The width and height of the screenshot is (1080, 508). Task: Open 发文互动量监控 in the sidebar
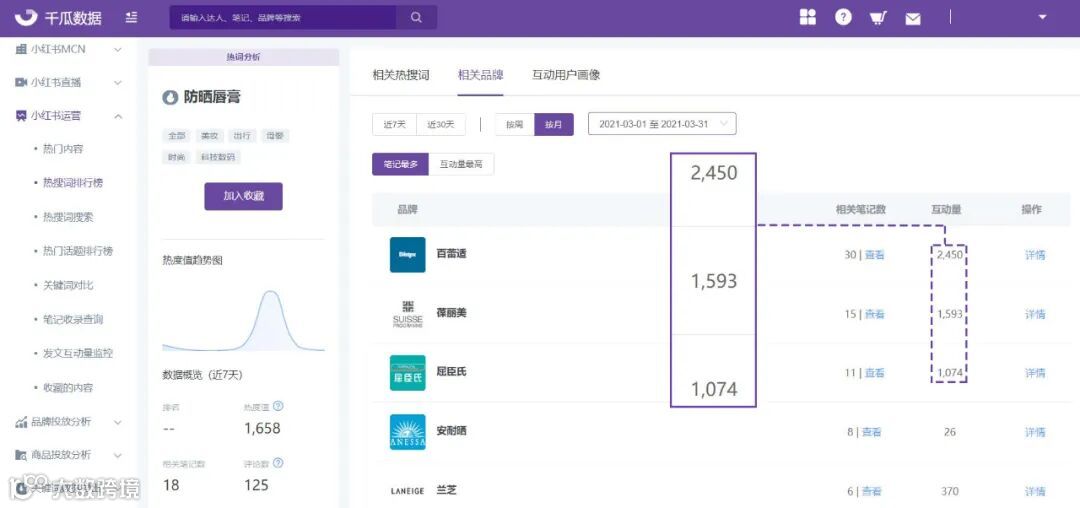78,353
